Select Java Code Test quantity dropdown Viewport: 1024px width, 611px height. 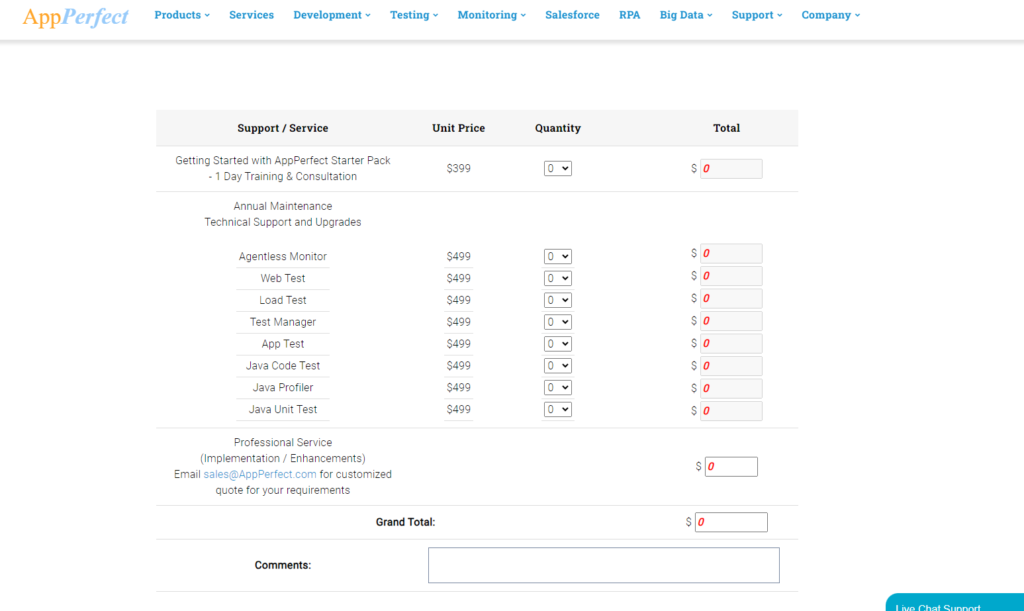[558, 366]
